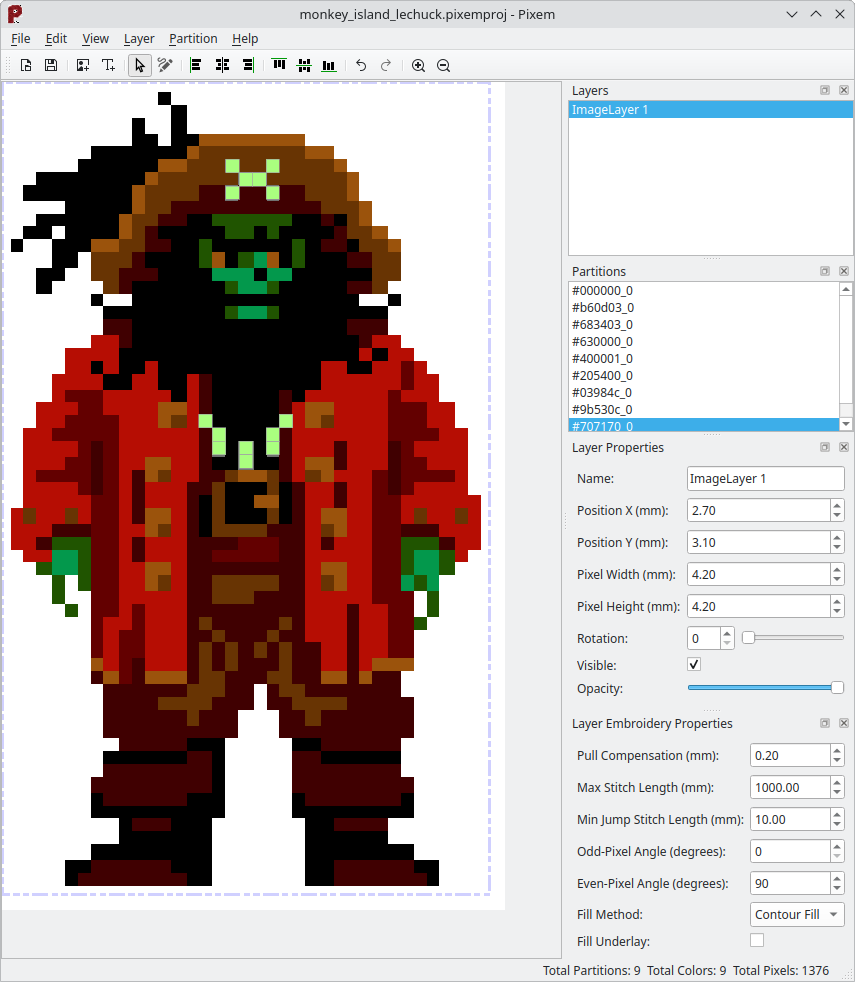Increase Odd-Pixel Angle with the up arrow
The image size is (855, 982).
point(837,846)
